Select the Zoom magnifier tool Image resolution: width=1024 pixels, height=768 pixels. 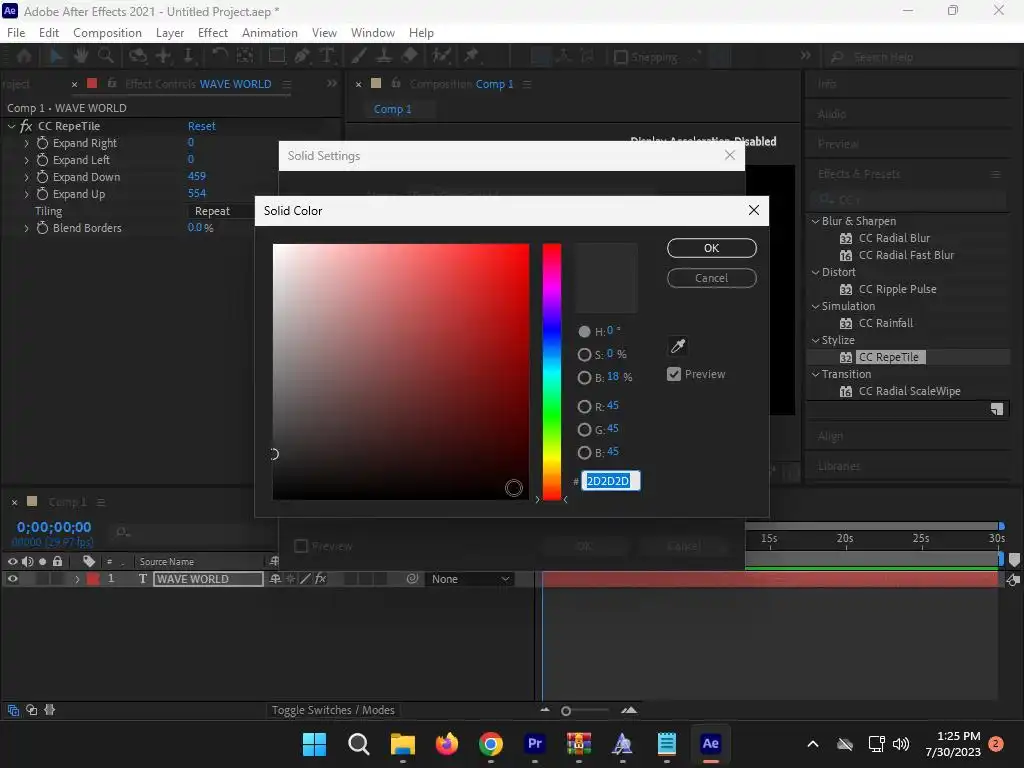tap(105, 56)
